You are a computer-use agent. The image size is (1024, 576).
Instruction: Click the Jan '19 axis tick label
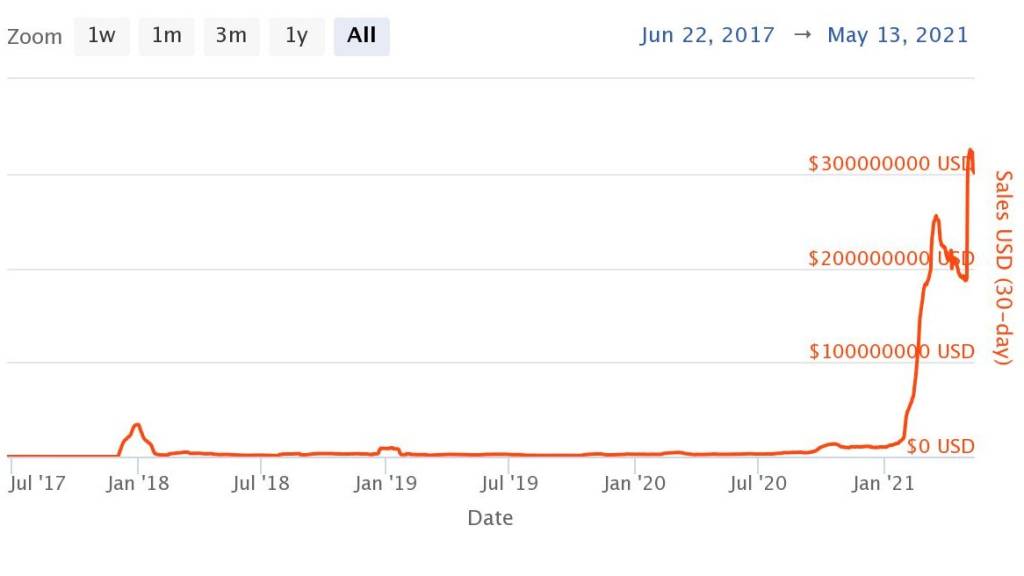pyautogui.click(x=385, y=484)
